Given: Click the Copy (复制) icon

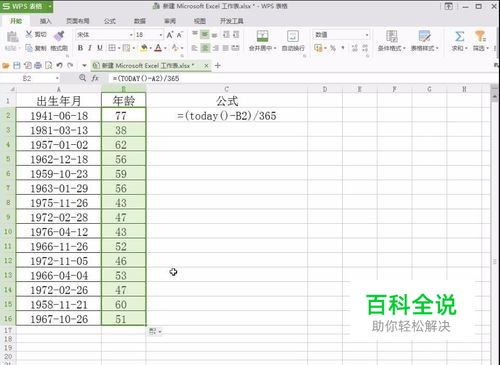Looking at the screenshot, I should (x=29, y=48).
